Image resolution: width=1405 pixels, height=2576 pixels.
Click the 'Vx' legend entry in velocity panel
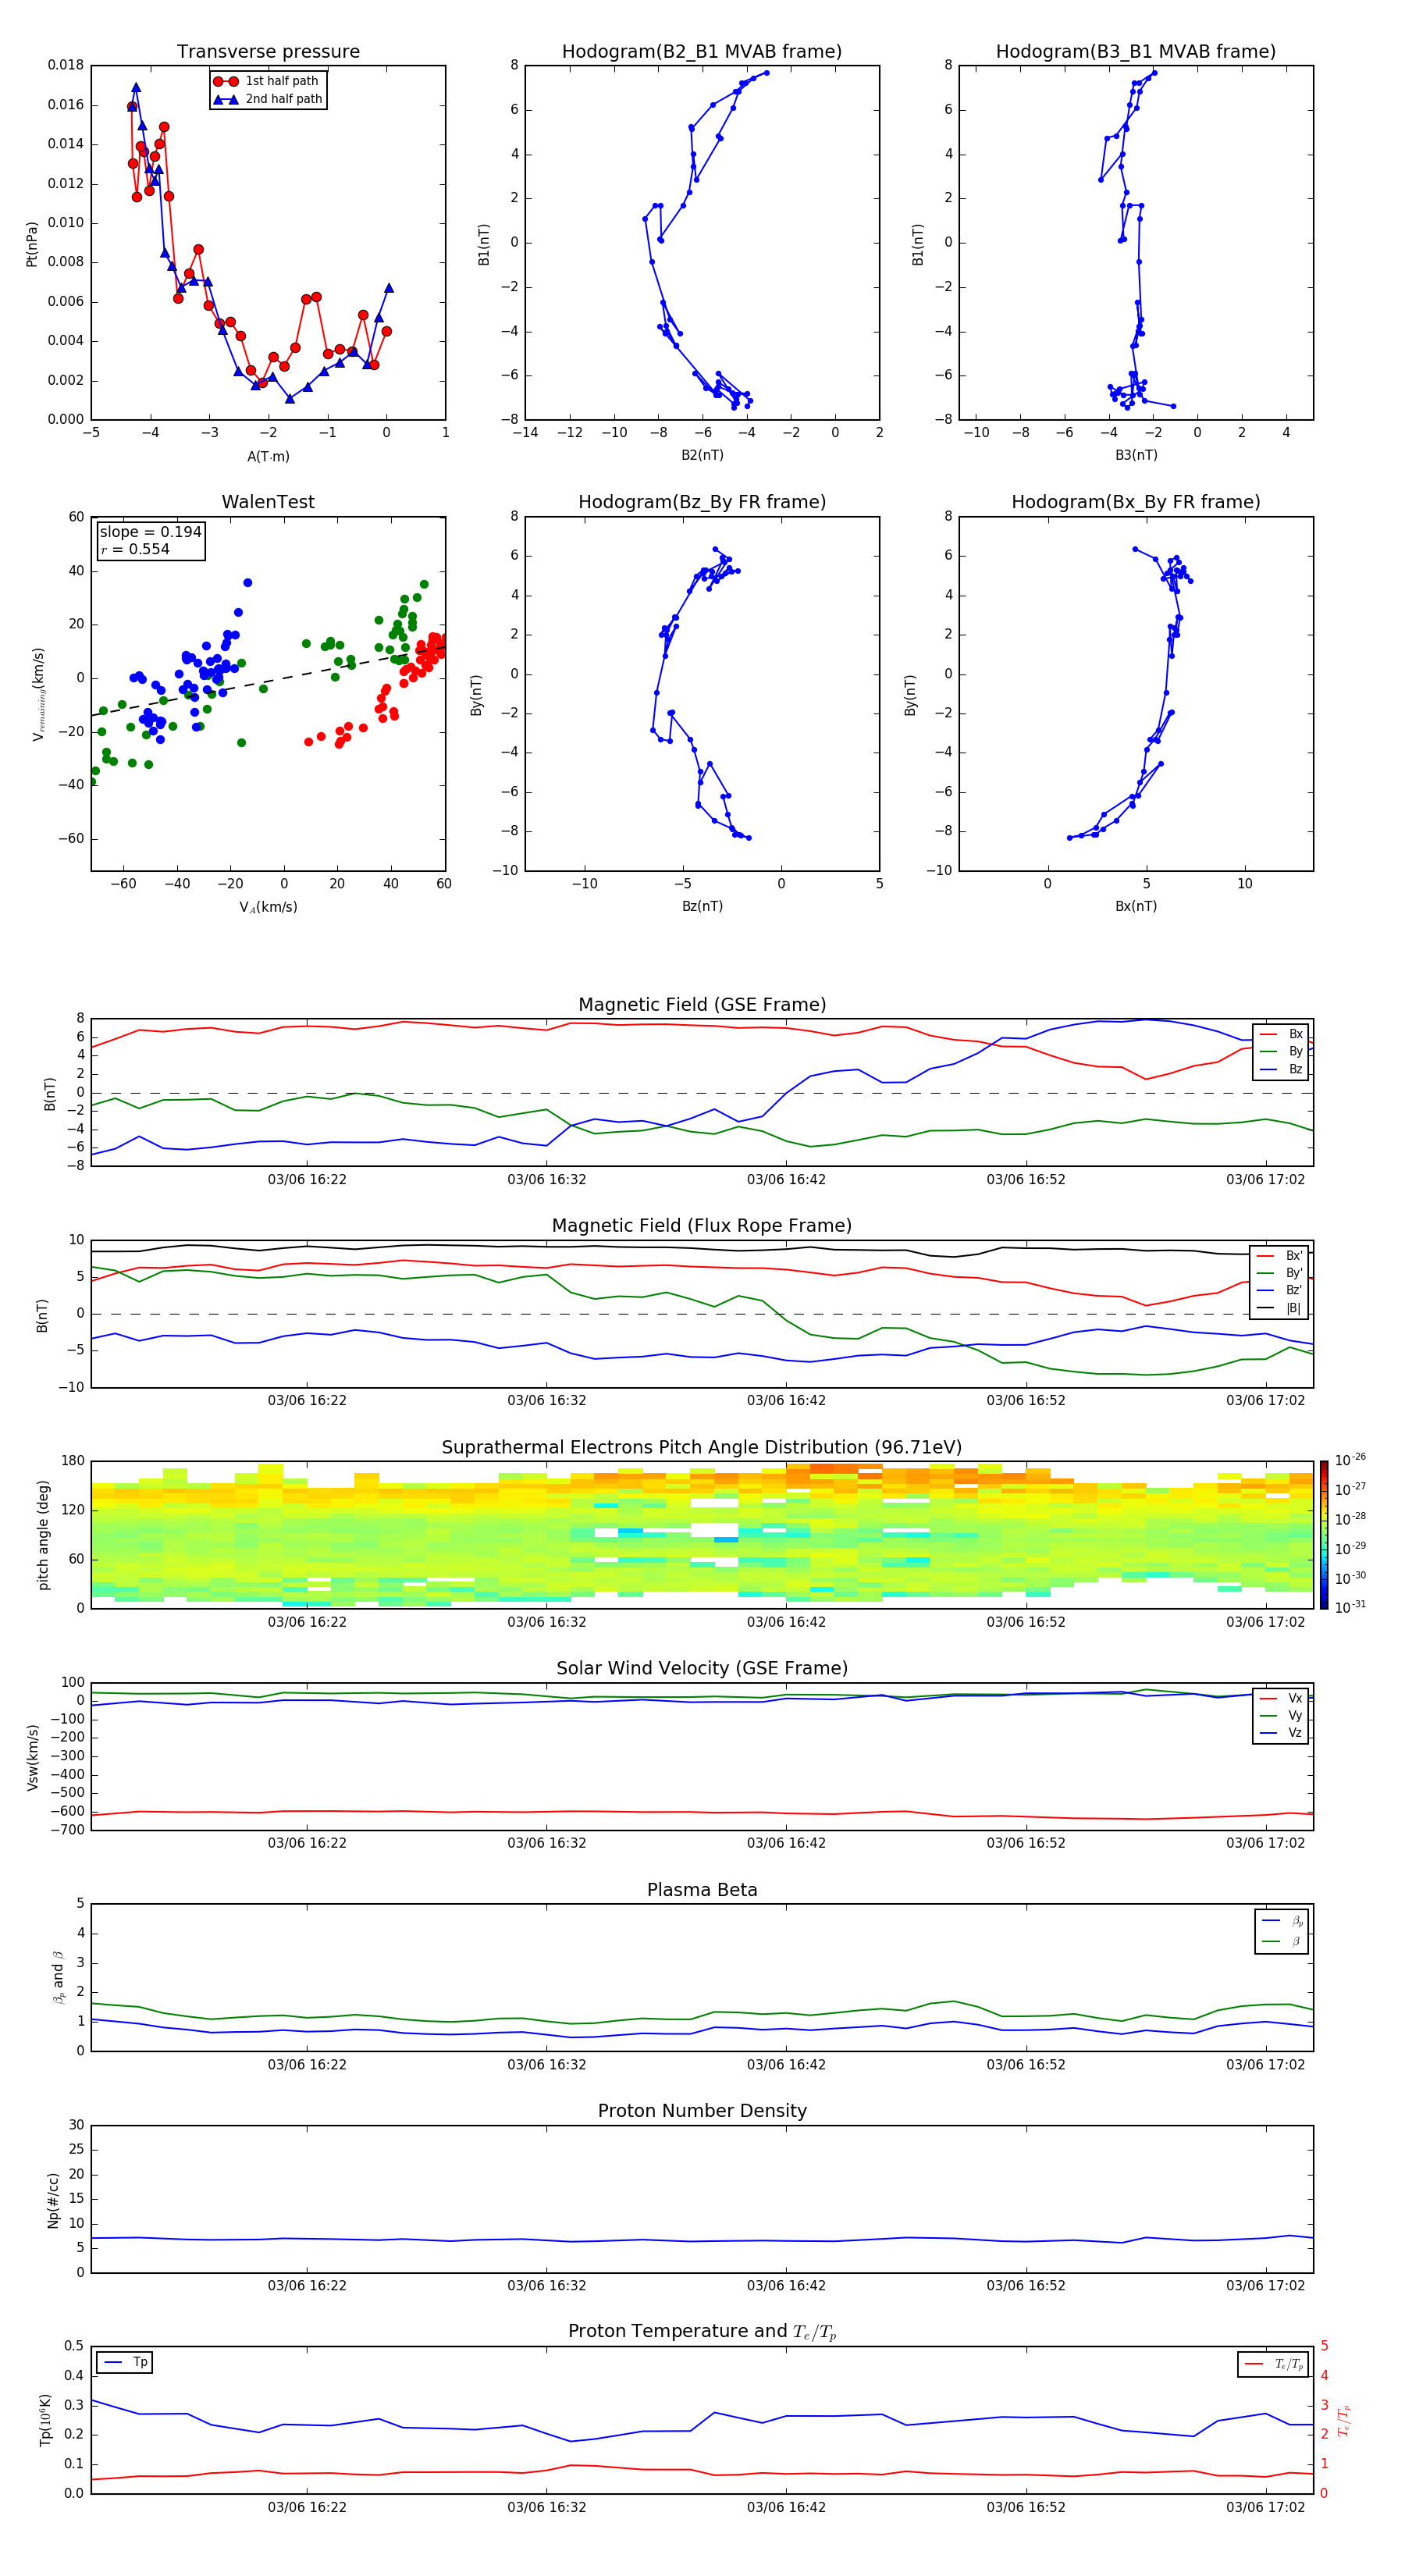1282,1698
